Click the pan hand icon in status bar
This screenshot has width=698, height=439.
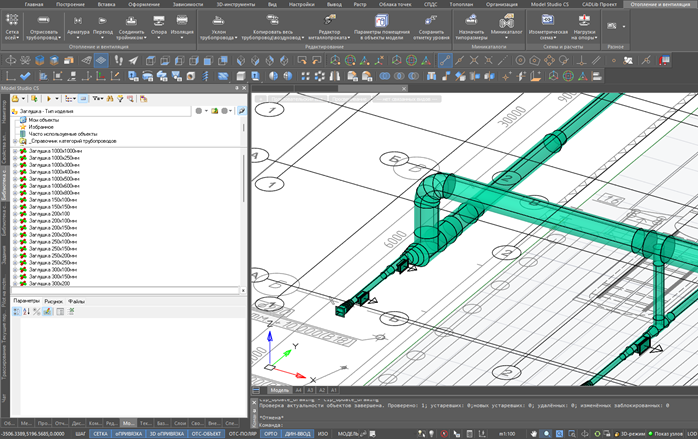534,433
